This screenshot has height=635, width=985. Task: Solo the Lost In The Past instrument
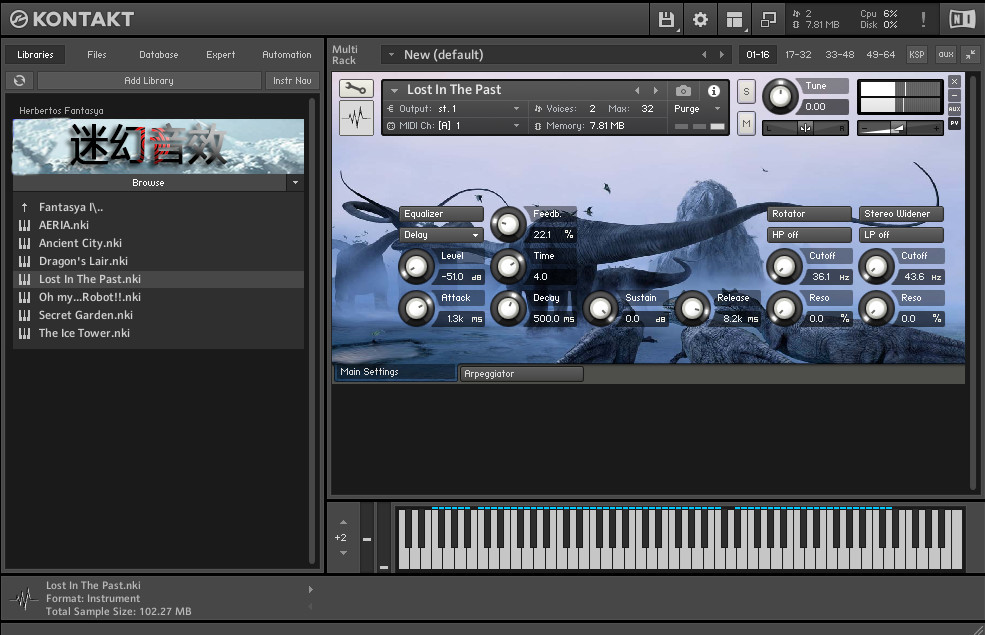click(x=746, y=91)
